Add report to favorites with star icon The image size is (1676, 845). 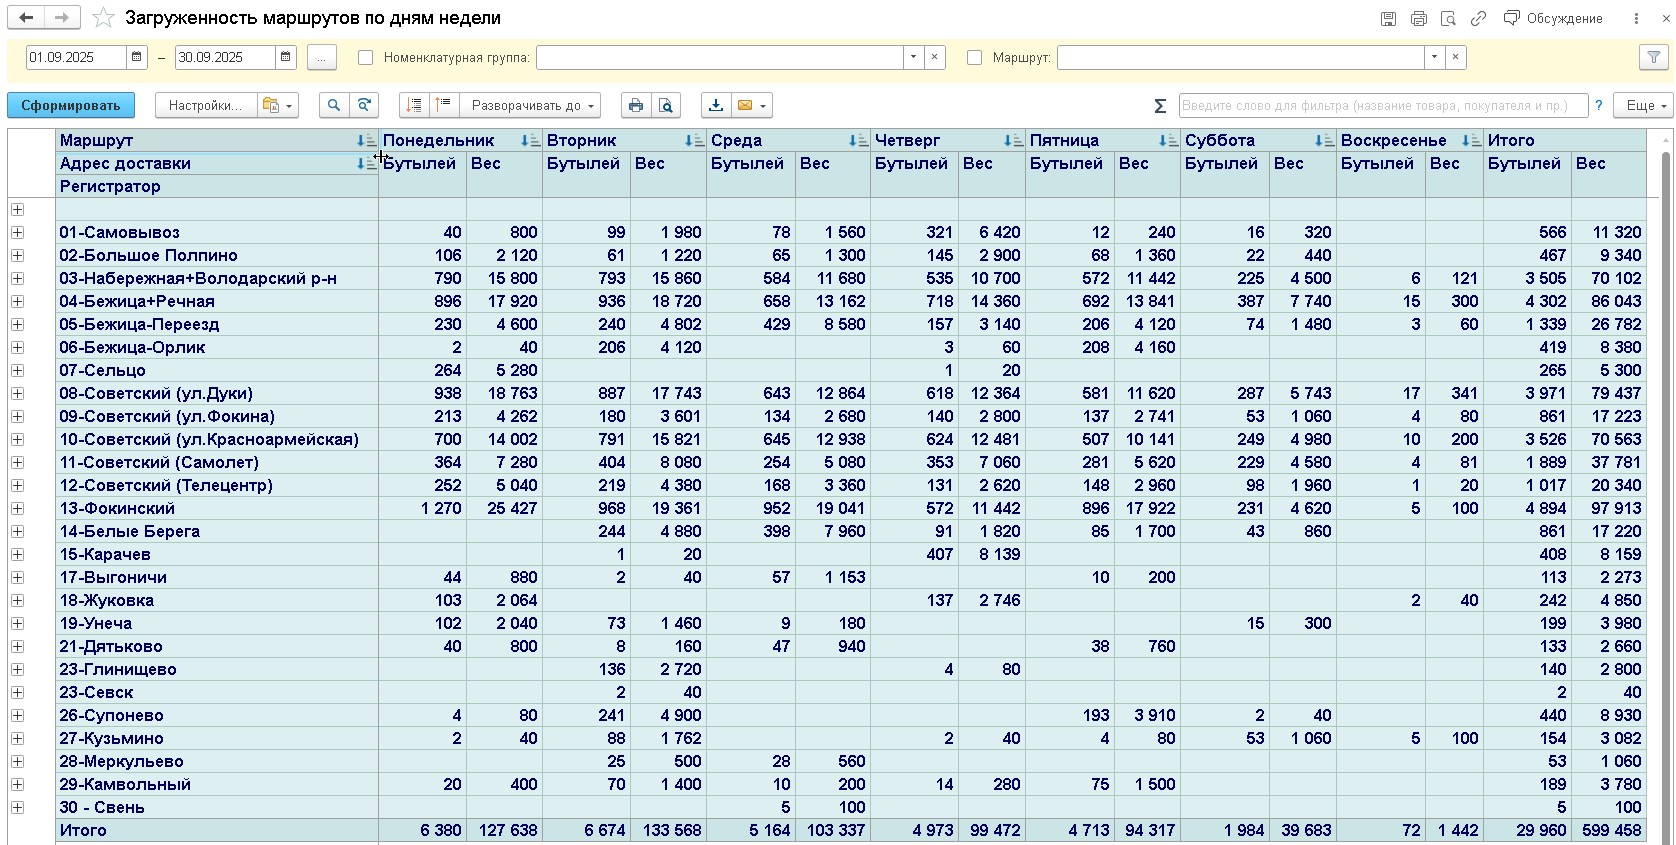103,18
